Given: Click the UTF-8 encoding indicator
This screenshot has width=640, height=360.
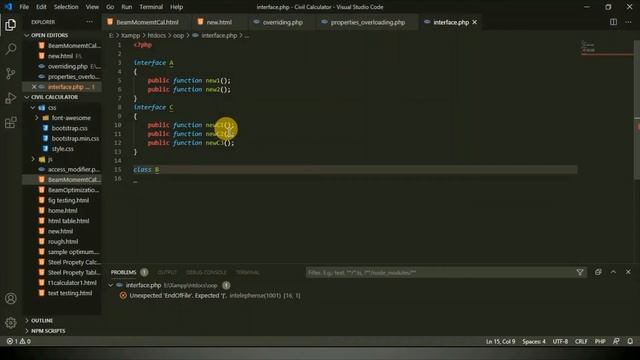Looking at the screenshot, I should pos(560,341).
